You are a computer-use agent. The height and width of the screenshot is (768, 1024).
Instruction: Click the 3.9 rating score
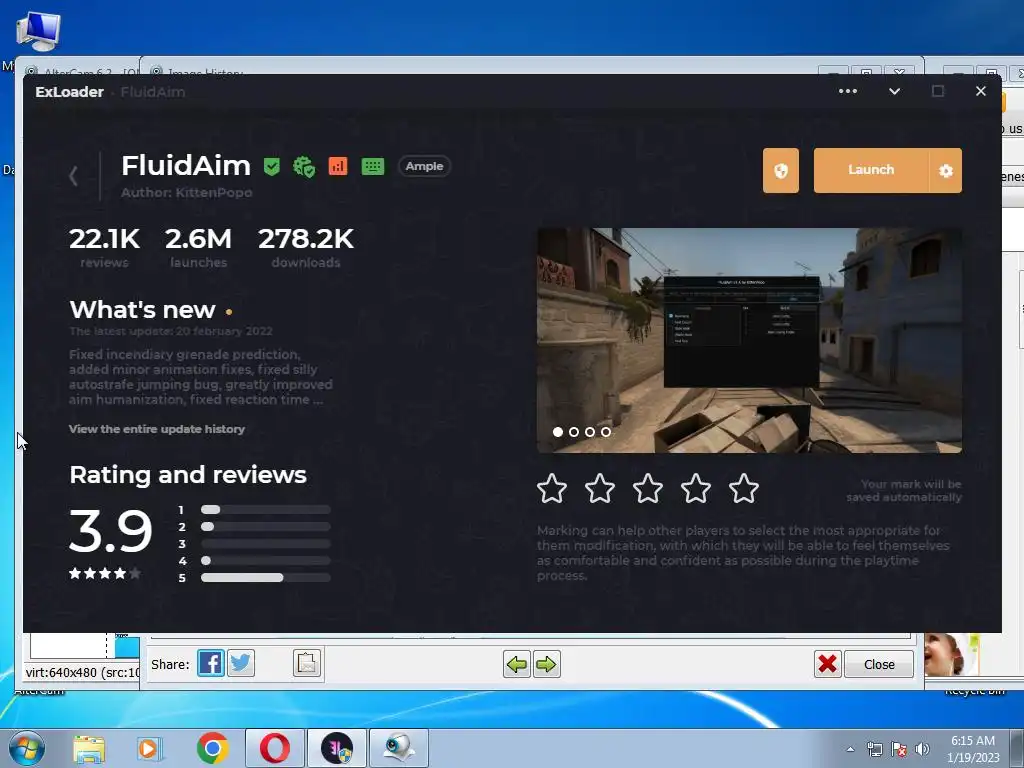(x=111, y=531)
